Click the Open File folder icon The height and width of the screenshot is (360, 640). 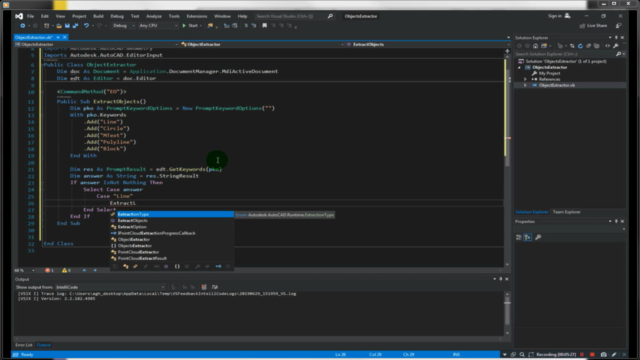[59, 26]
